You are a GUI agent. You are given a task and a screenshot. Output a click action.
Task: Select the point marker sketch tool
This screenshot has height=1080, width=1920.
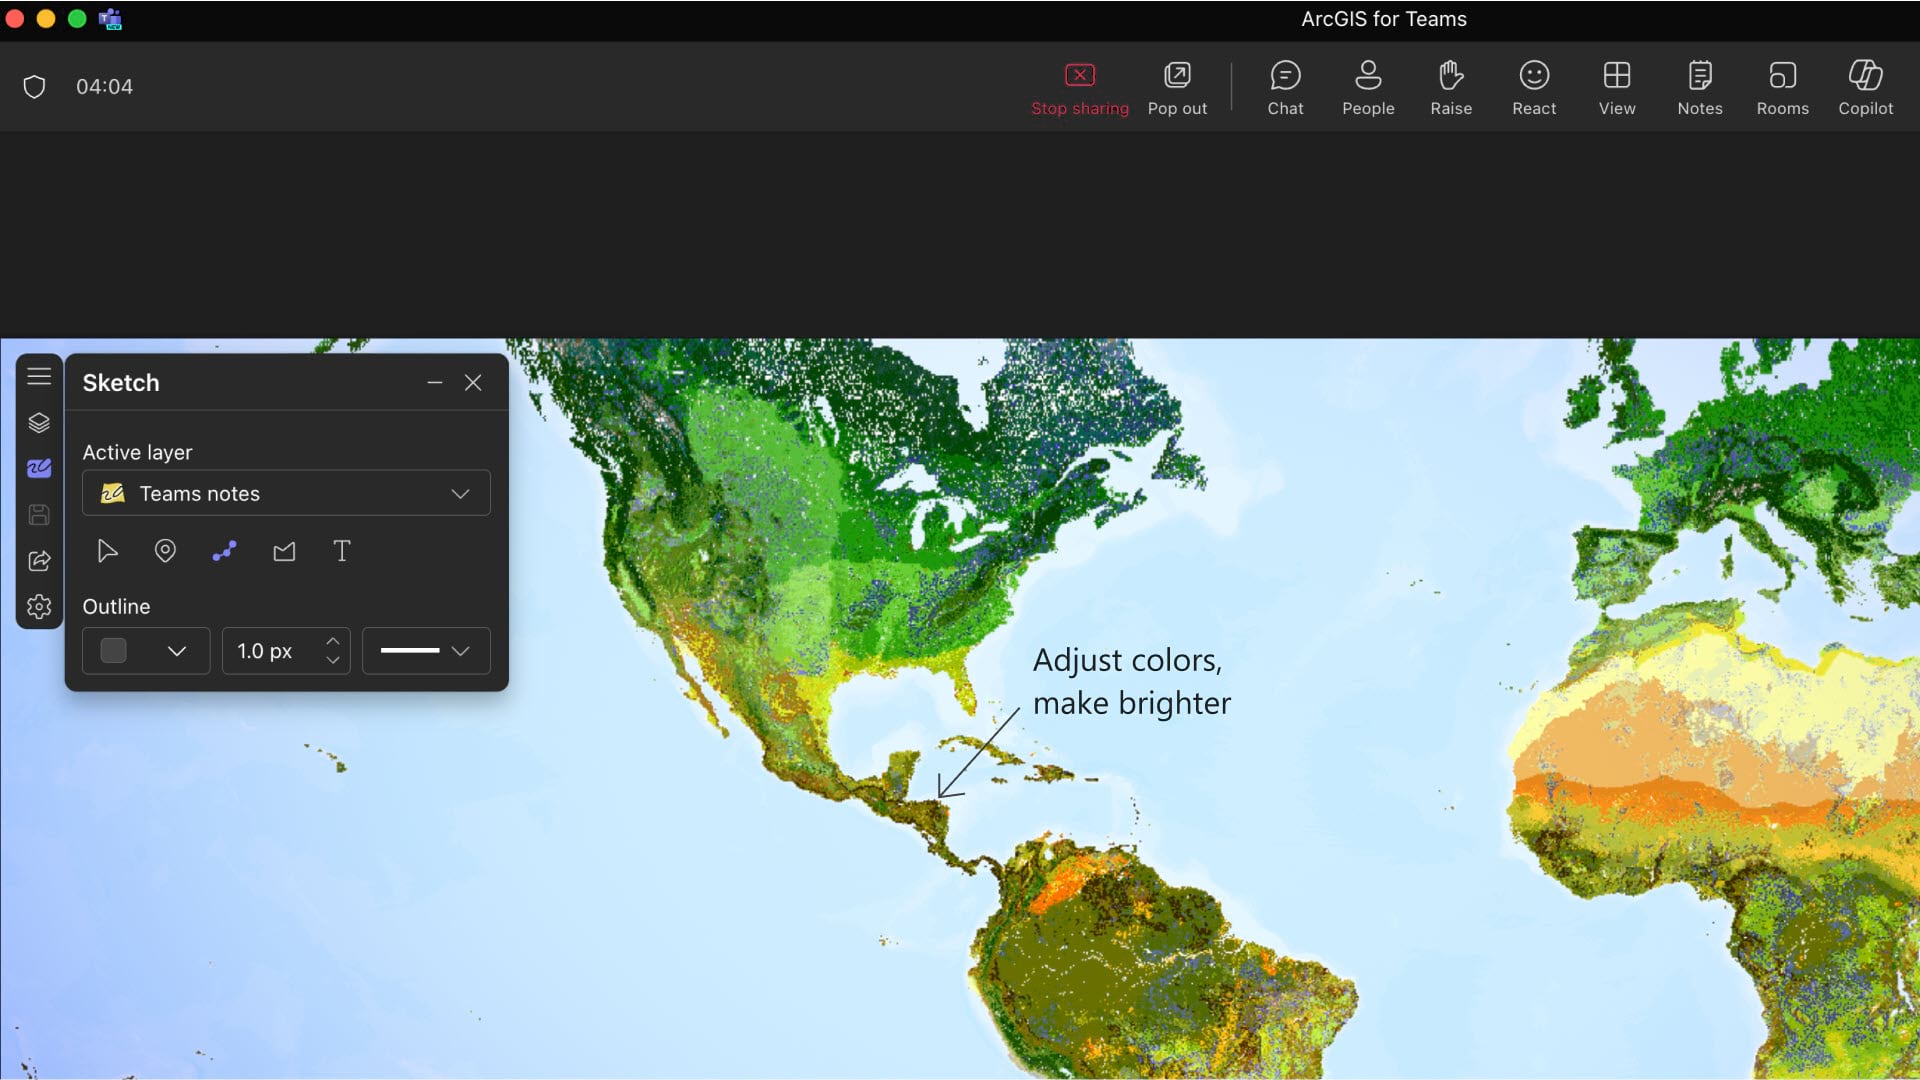pyautogui.click(x=165, y=551)
